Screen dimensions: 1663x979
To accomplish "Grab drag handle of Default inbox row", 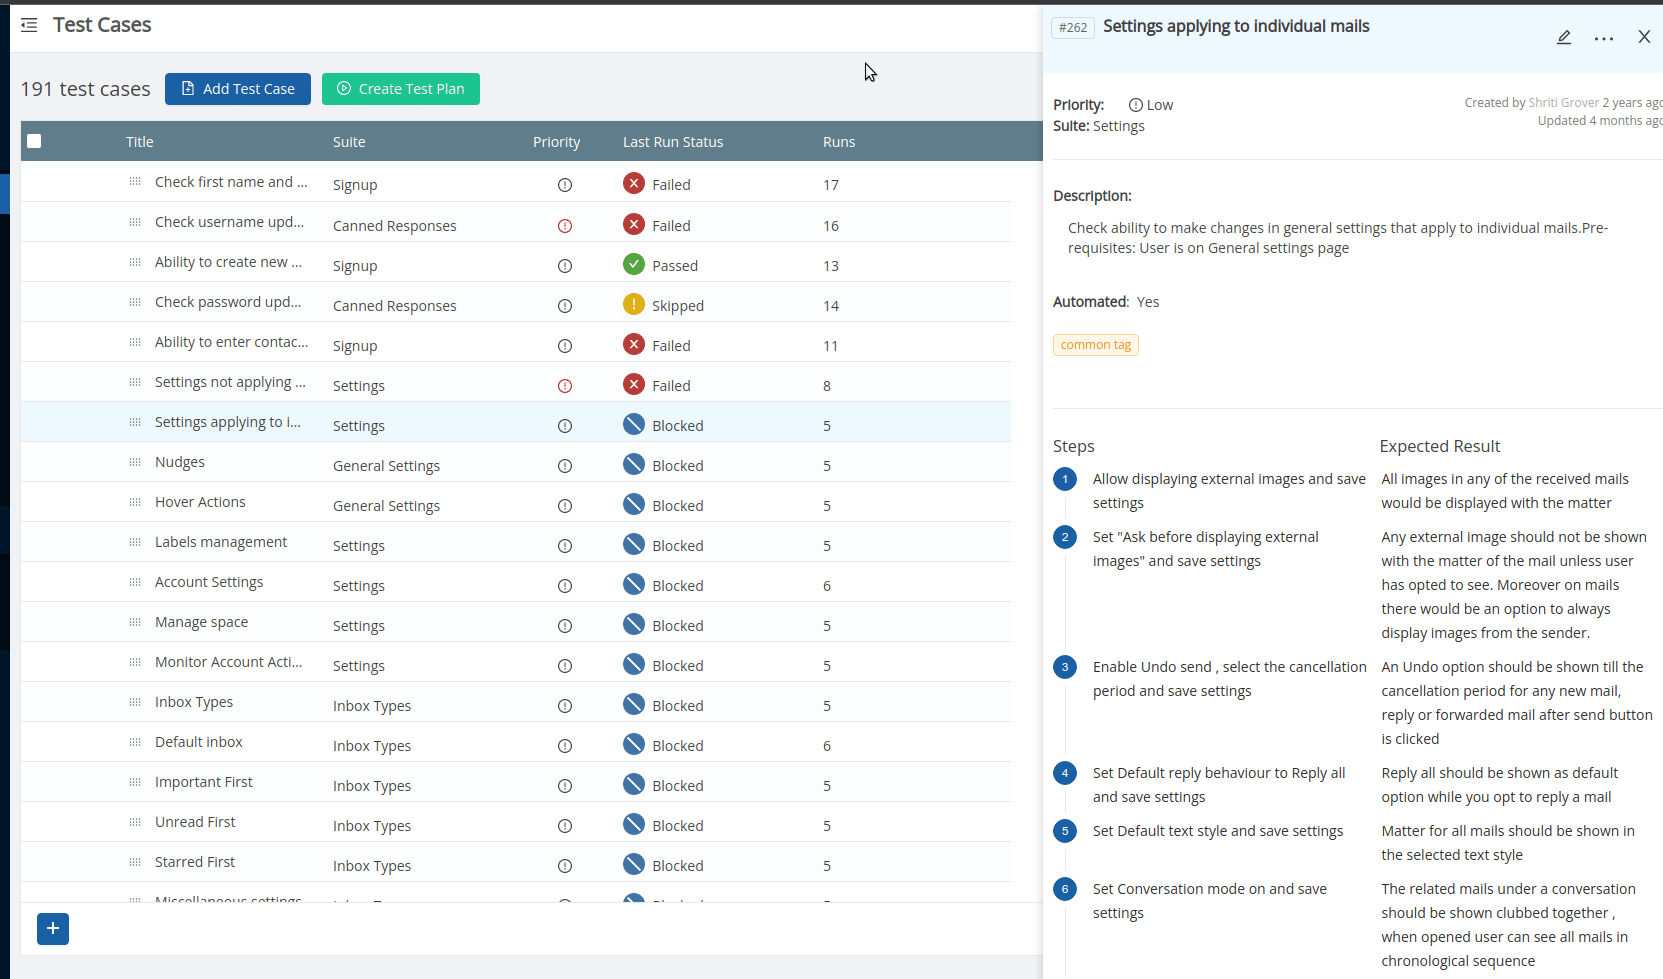I will coord(135,742).
